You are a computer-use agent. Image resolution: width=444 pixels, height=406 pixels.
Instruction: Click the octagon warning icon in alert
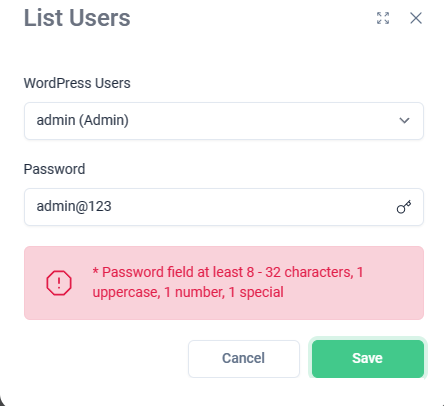point(59,283)
